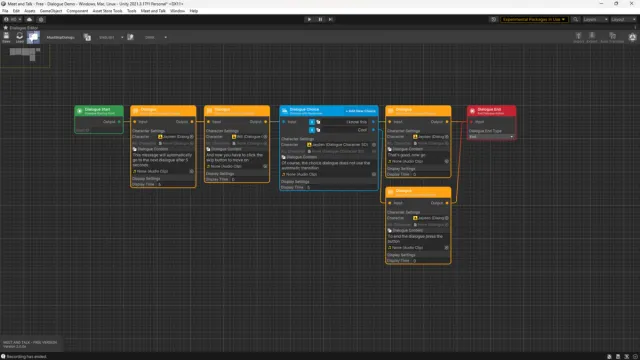Open the Help menu
The width and height of the screenshot is (640, 360).
[194, 11]
